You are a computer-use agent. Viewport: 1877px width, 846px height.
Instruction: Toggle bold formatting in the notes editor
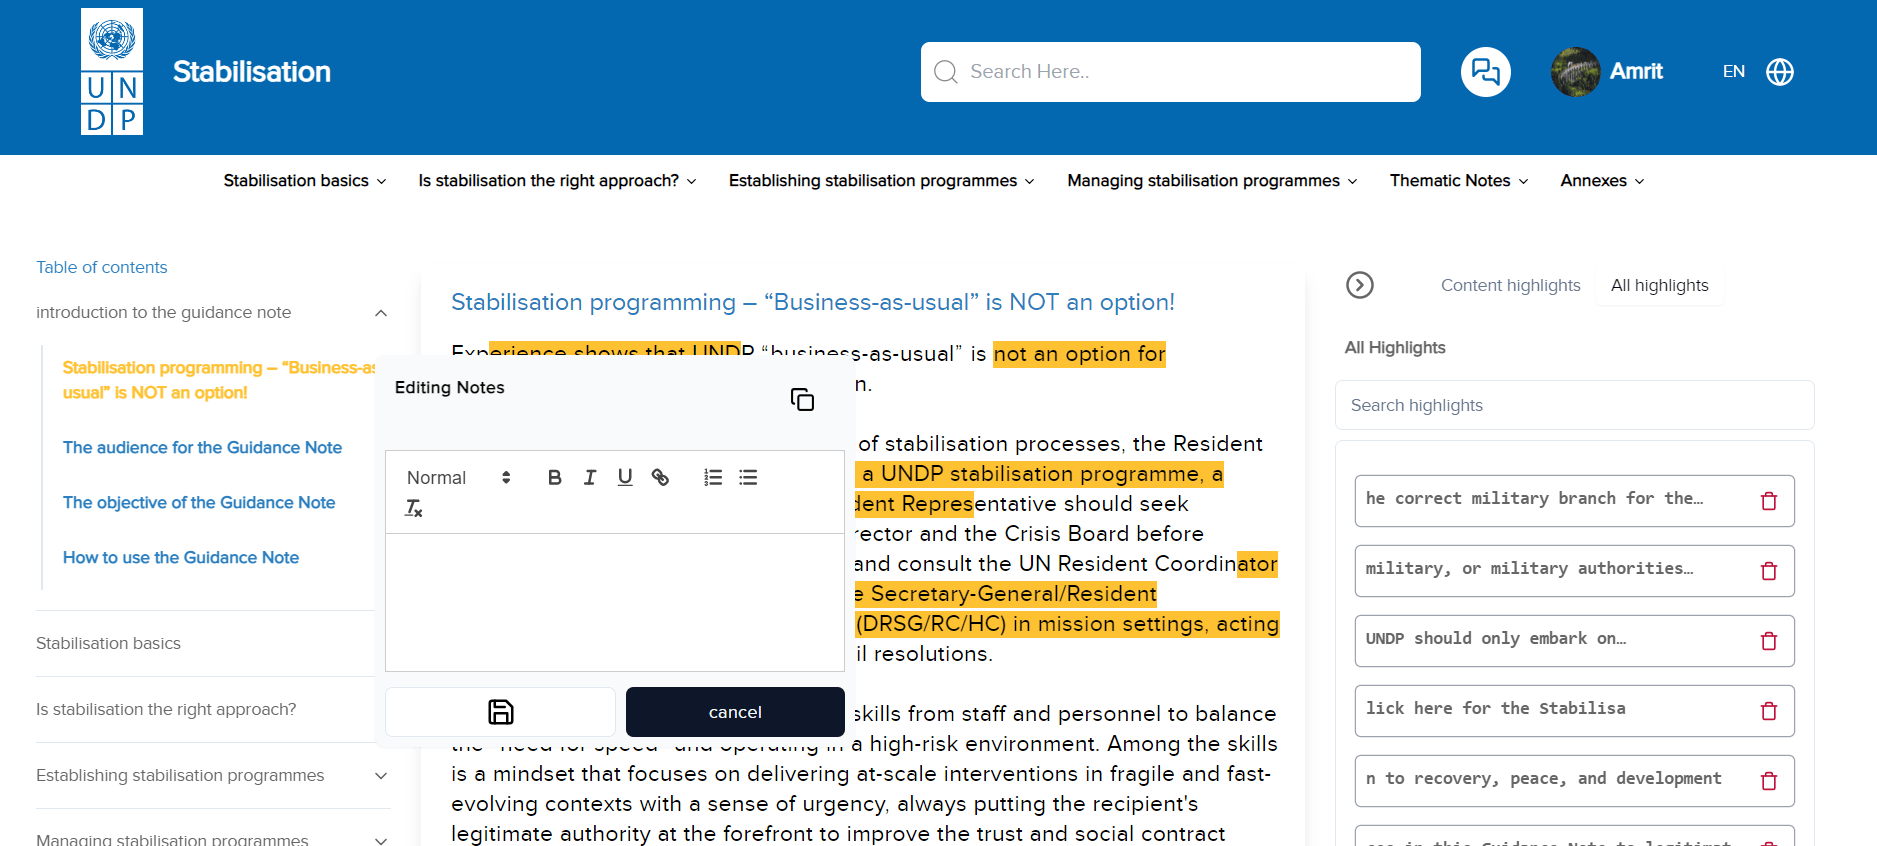(x=555, y=478)
